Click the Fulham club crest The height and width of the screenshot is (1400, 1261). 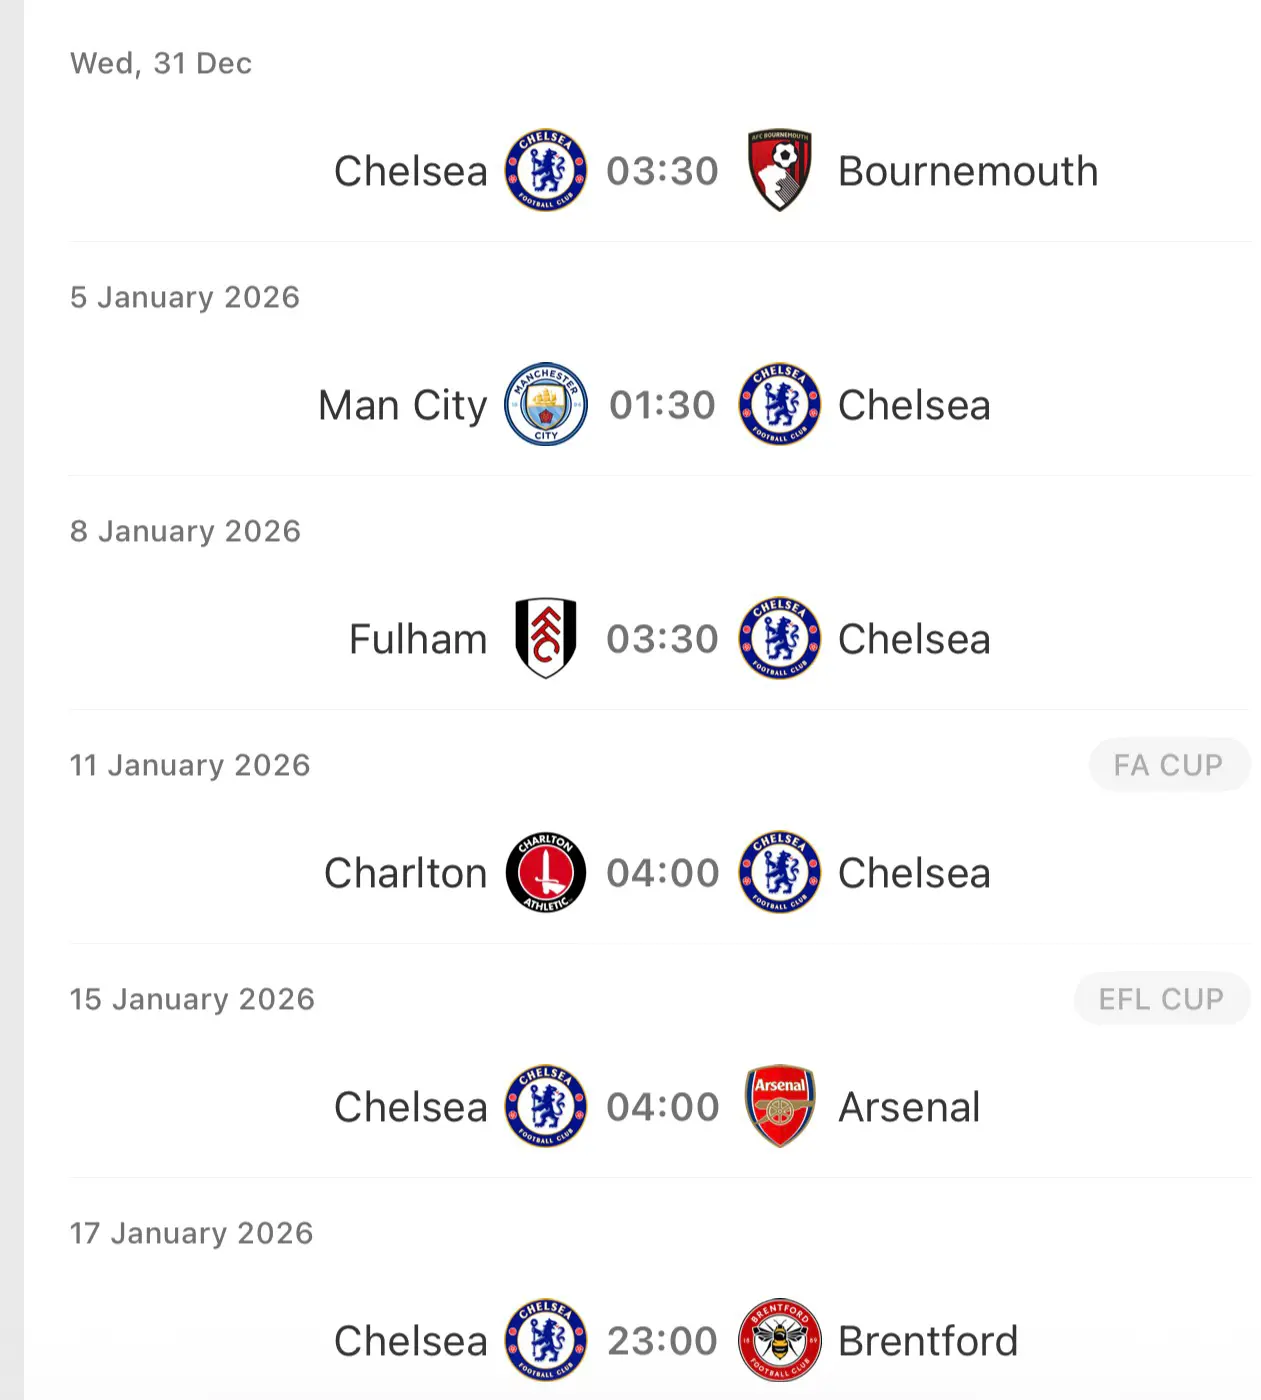pyautogui.click(x=546, y=638)
